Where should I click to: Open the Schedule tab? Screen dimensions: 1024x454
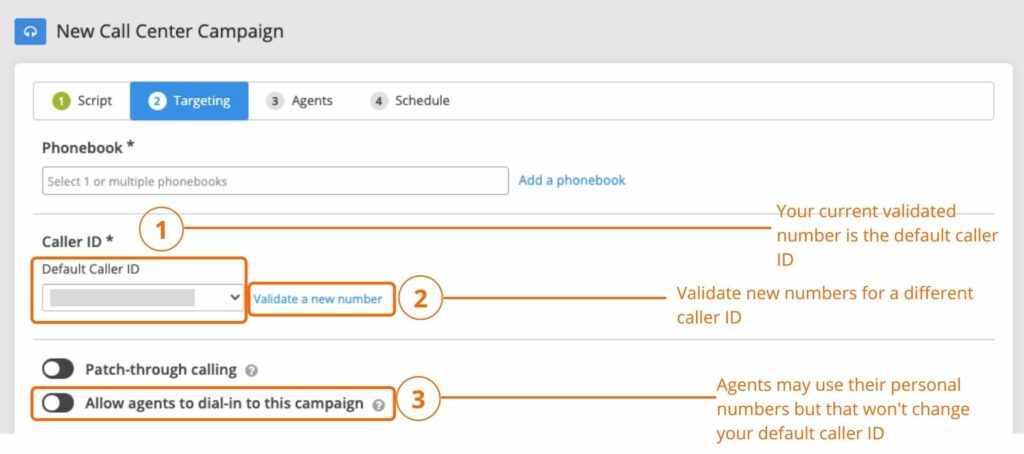(x=410, y=101)
